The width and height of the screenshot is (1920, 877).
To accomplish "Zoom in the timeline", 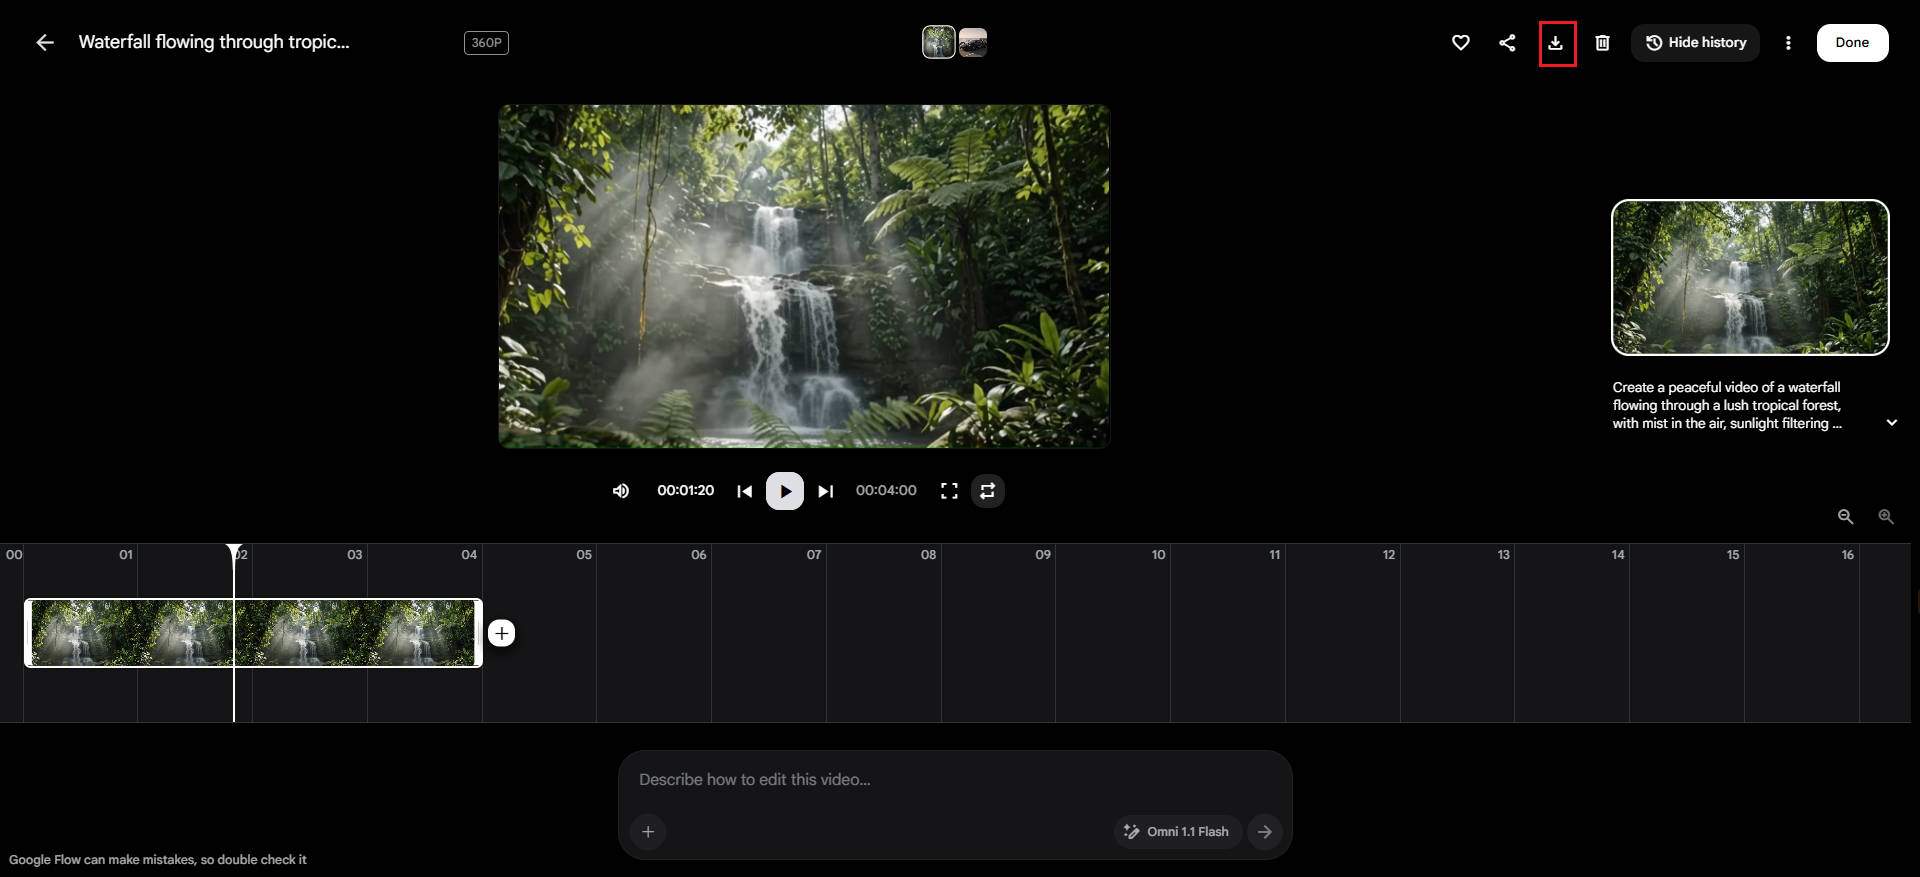I will click(1886, 517).
